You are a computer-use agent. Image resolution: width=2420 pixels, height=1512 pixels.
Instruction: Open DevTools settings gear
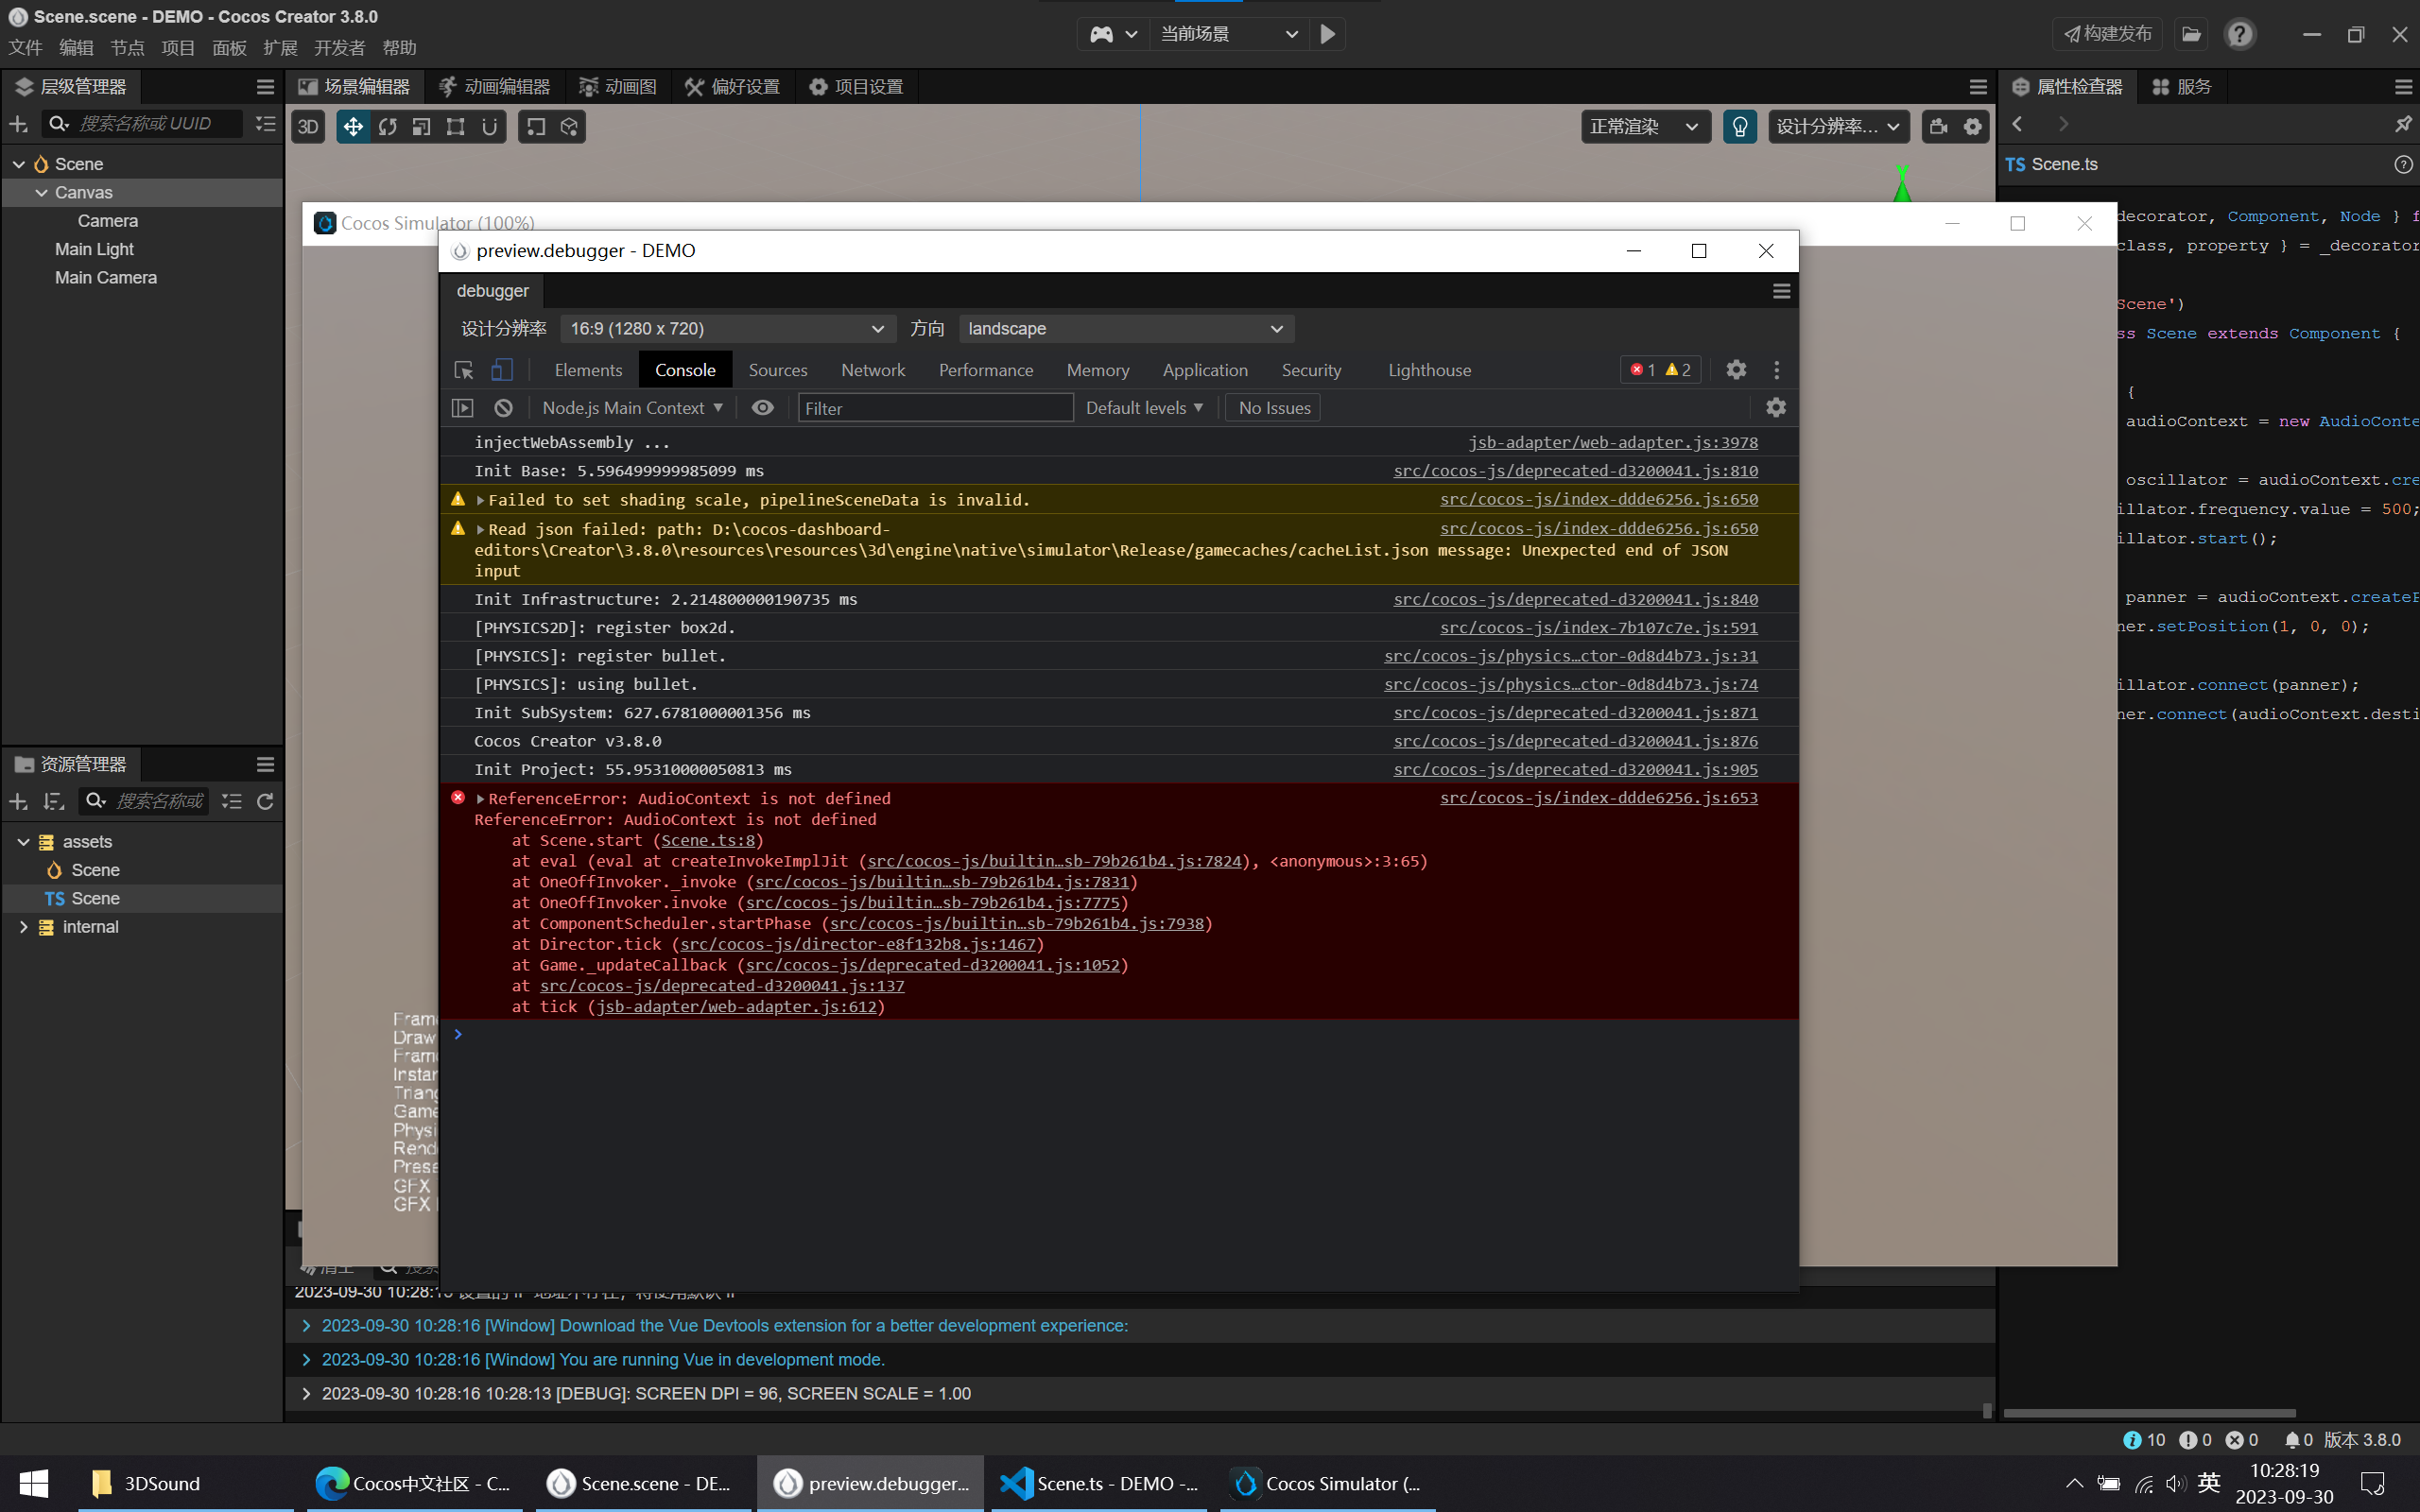(1736, 370)
